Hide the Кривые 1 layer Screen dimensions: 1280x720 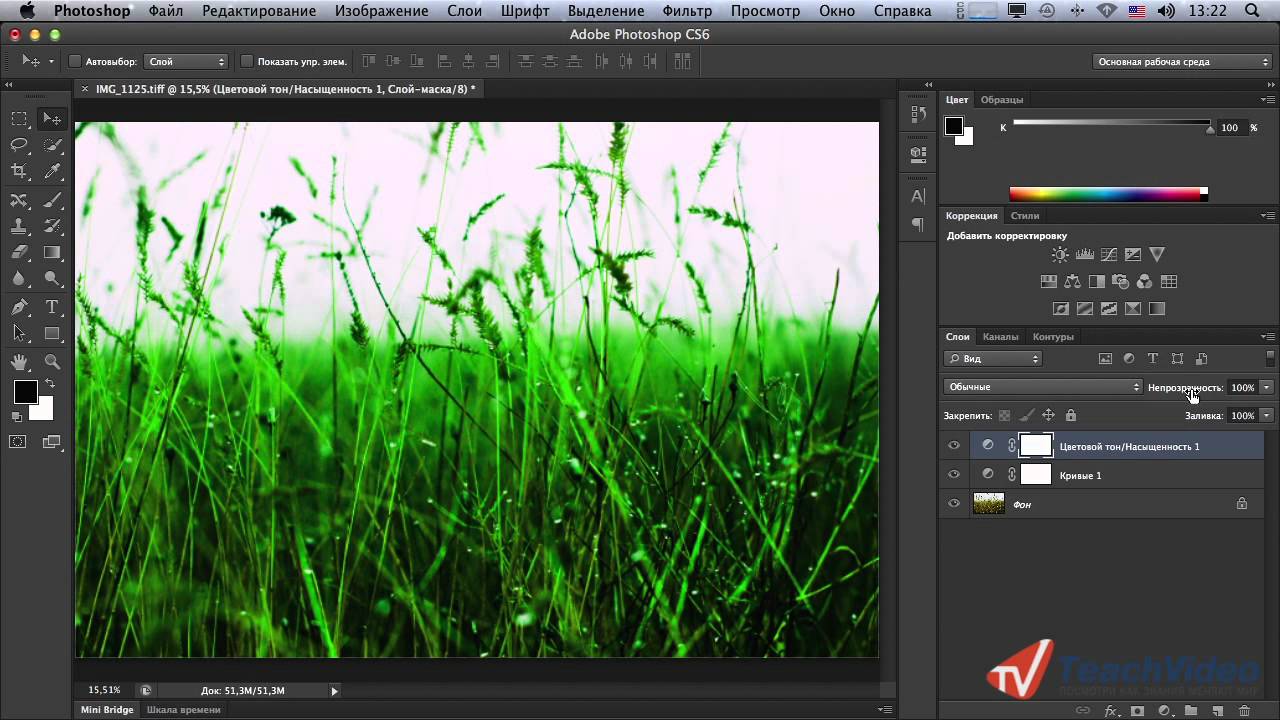(x=953, y=475)
